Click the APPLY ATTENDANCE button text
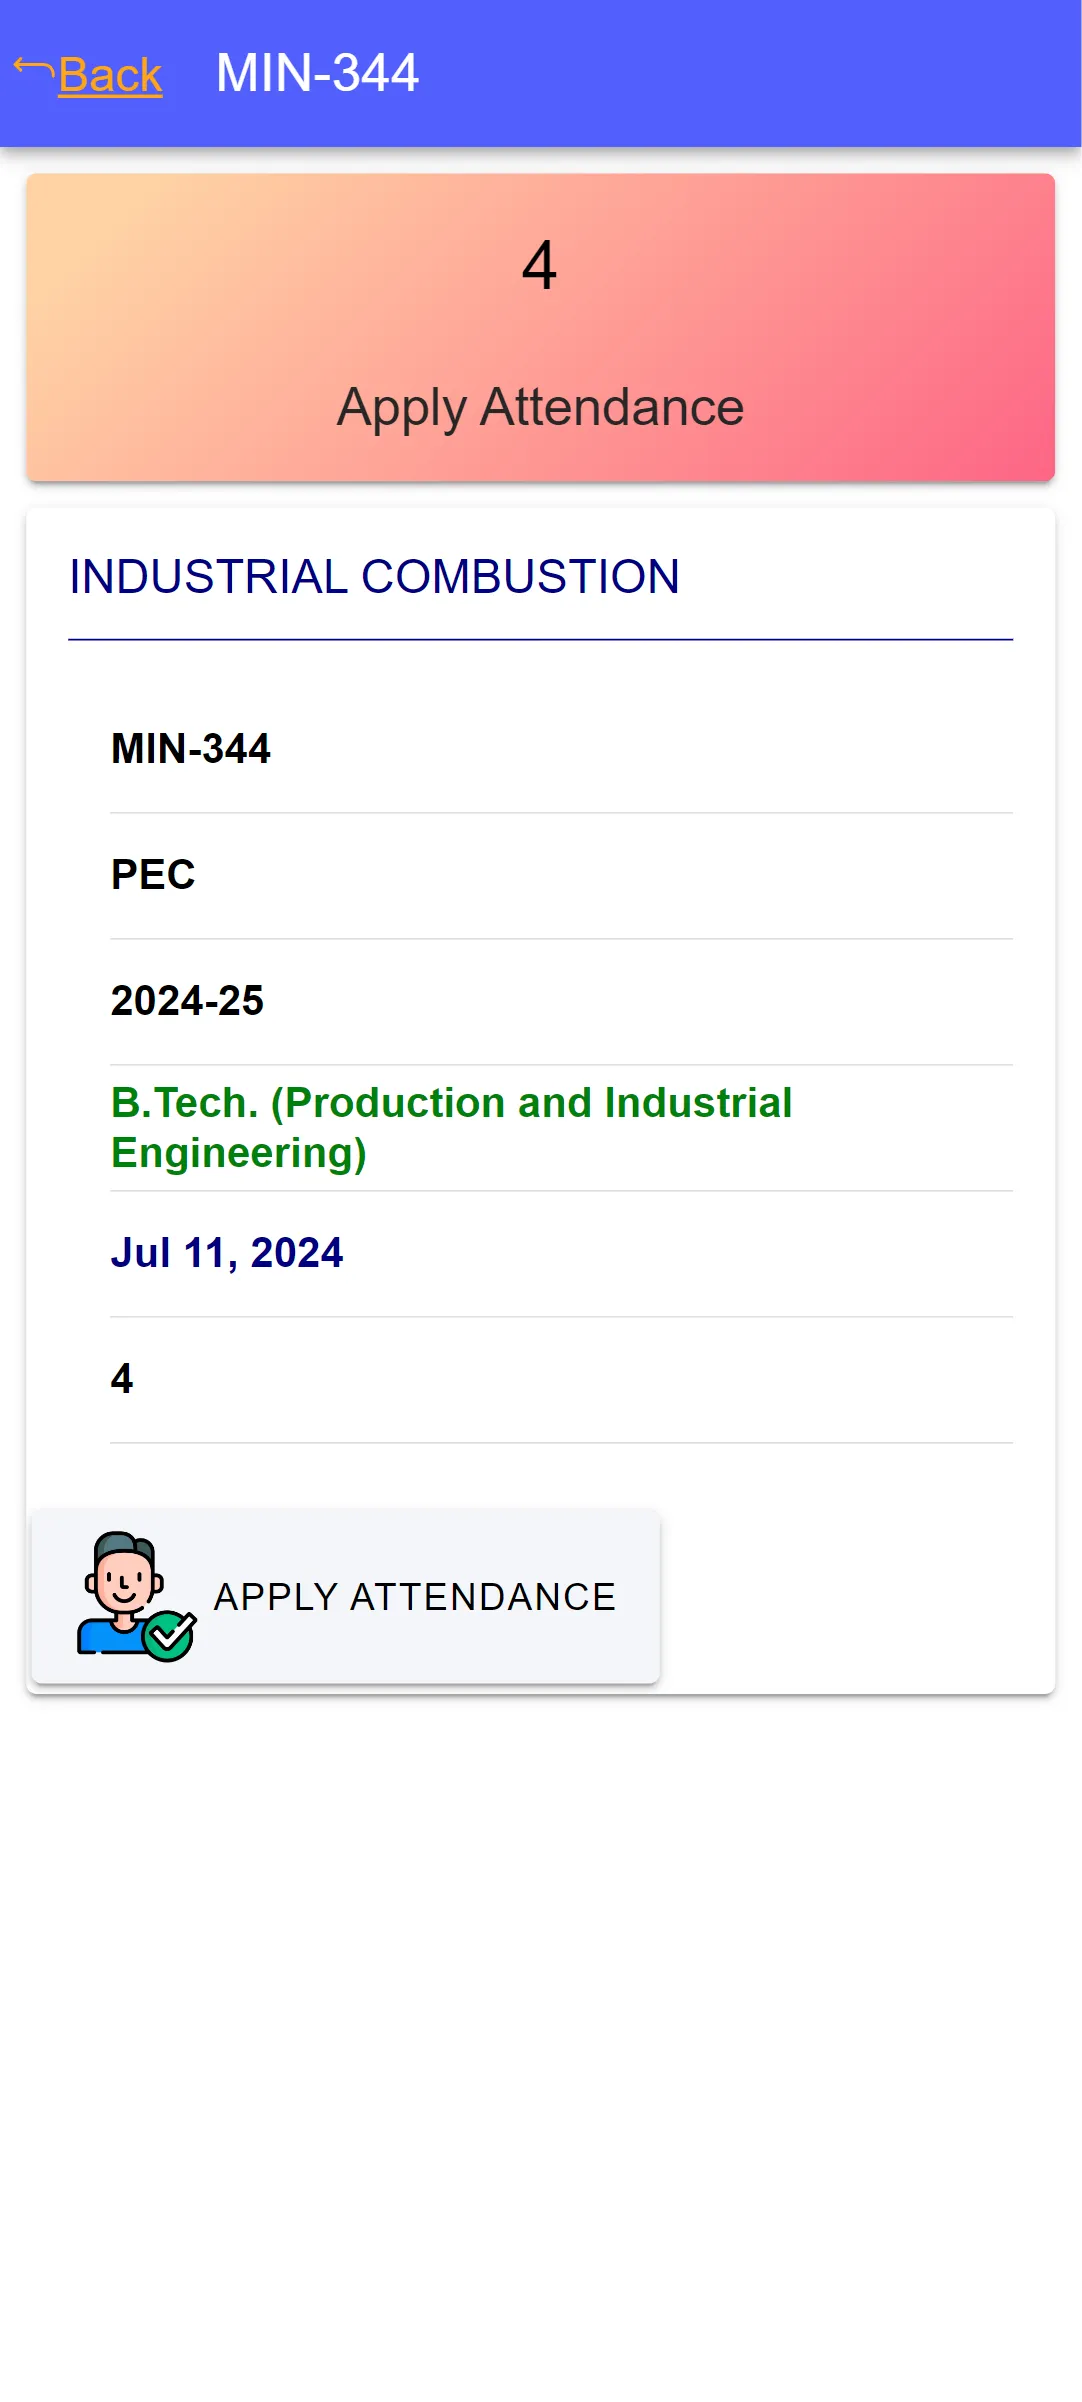Screen dimensions: 1082x2402 415,1597
